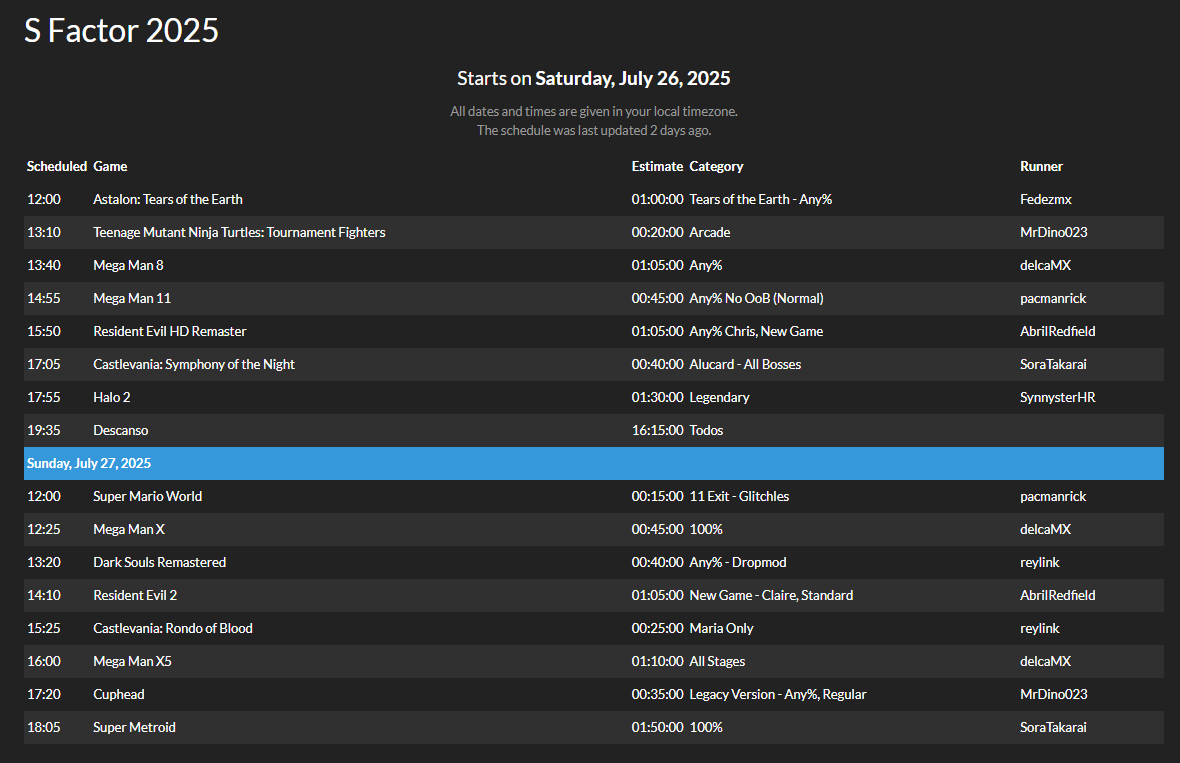Click delcaMX on the Mega Man X5 row
Viewport: 1180px width, 763px height.
[x=1045, y=661]
